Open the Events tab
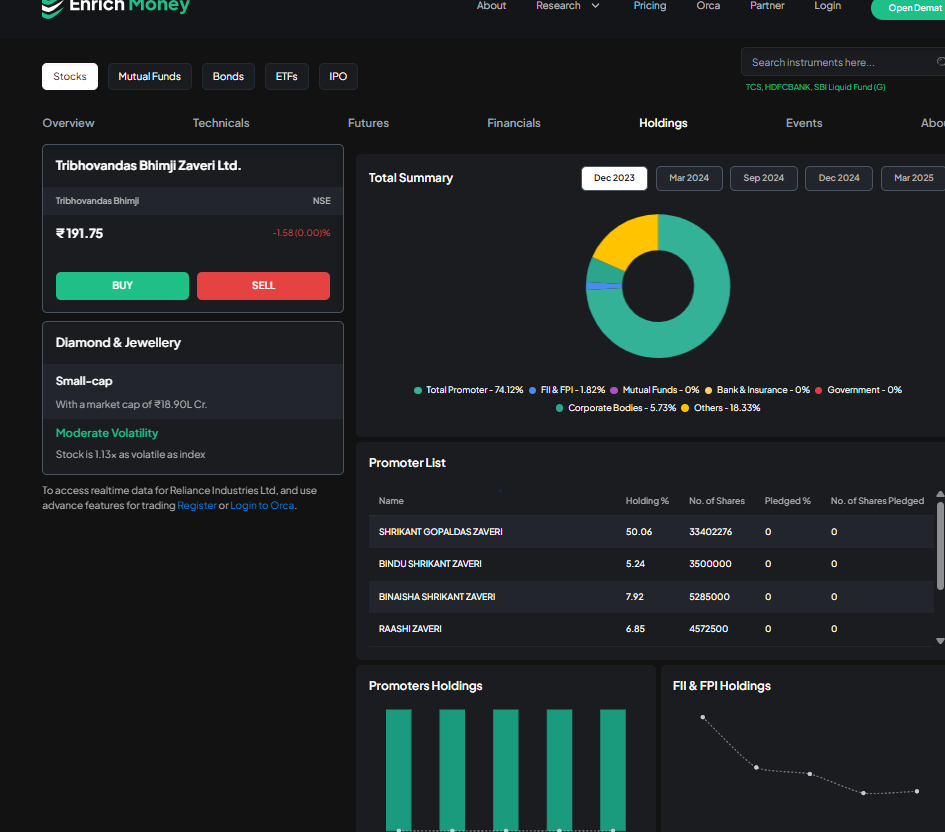 pyautogui.click(x=804, y=123)
